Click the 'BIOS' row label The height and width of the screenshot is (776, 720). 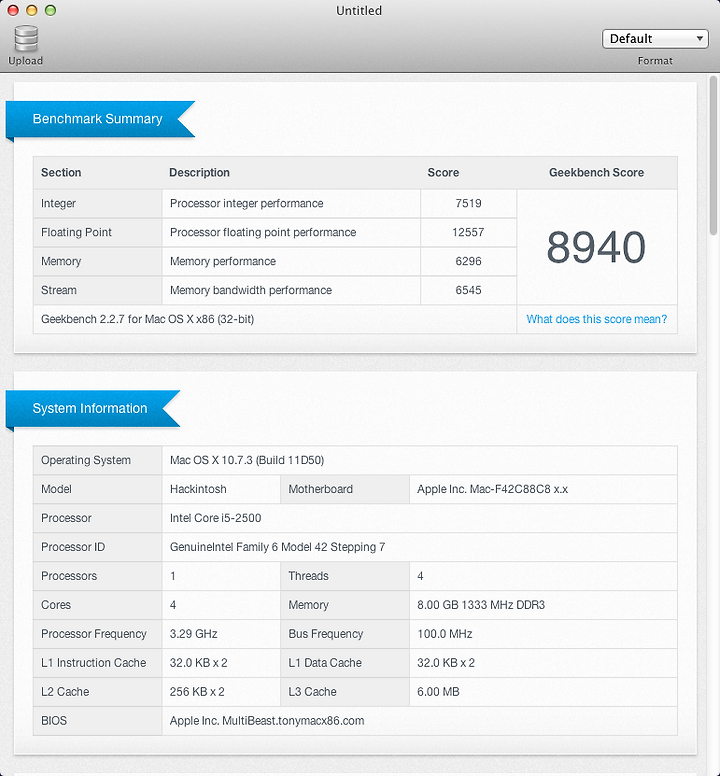[x=54, y=721]
